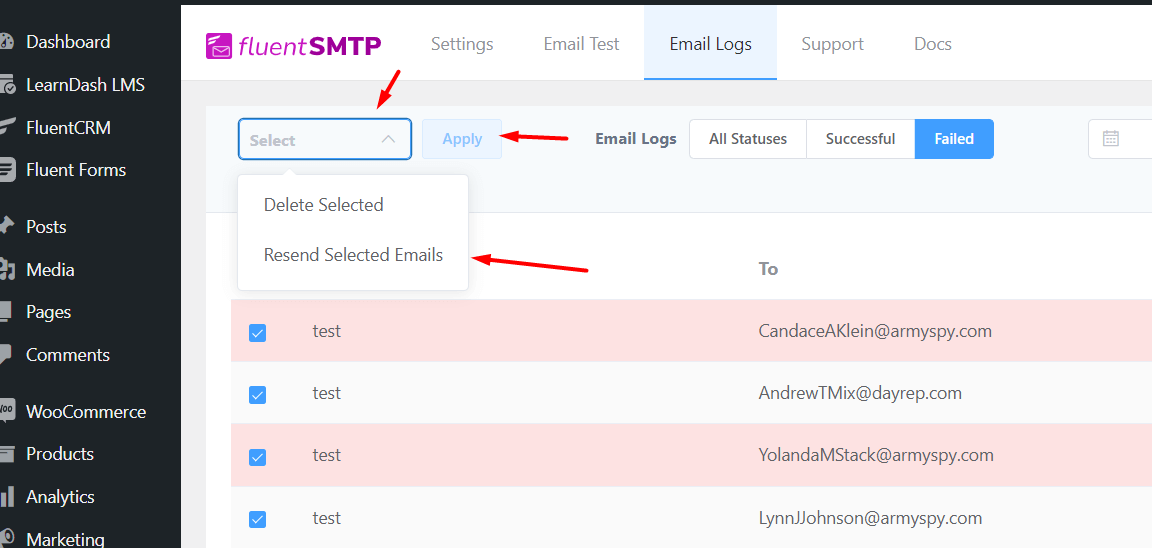This screenshot has height=548, width=1152.
Task: Choose Delete Selected from dropdown list
Action: 323,205
